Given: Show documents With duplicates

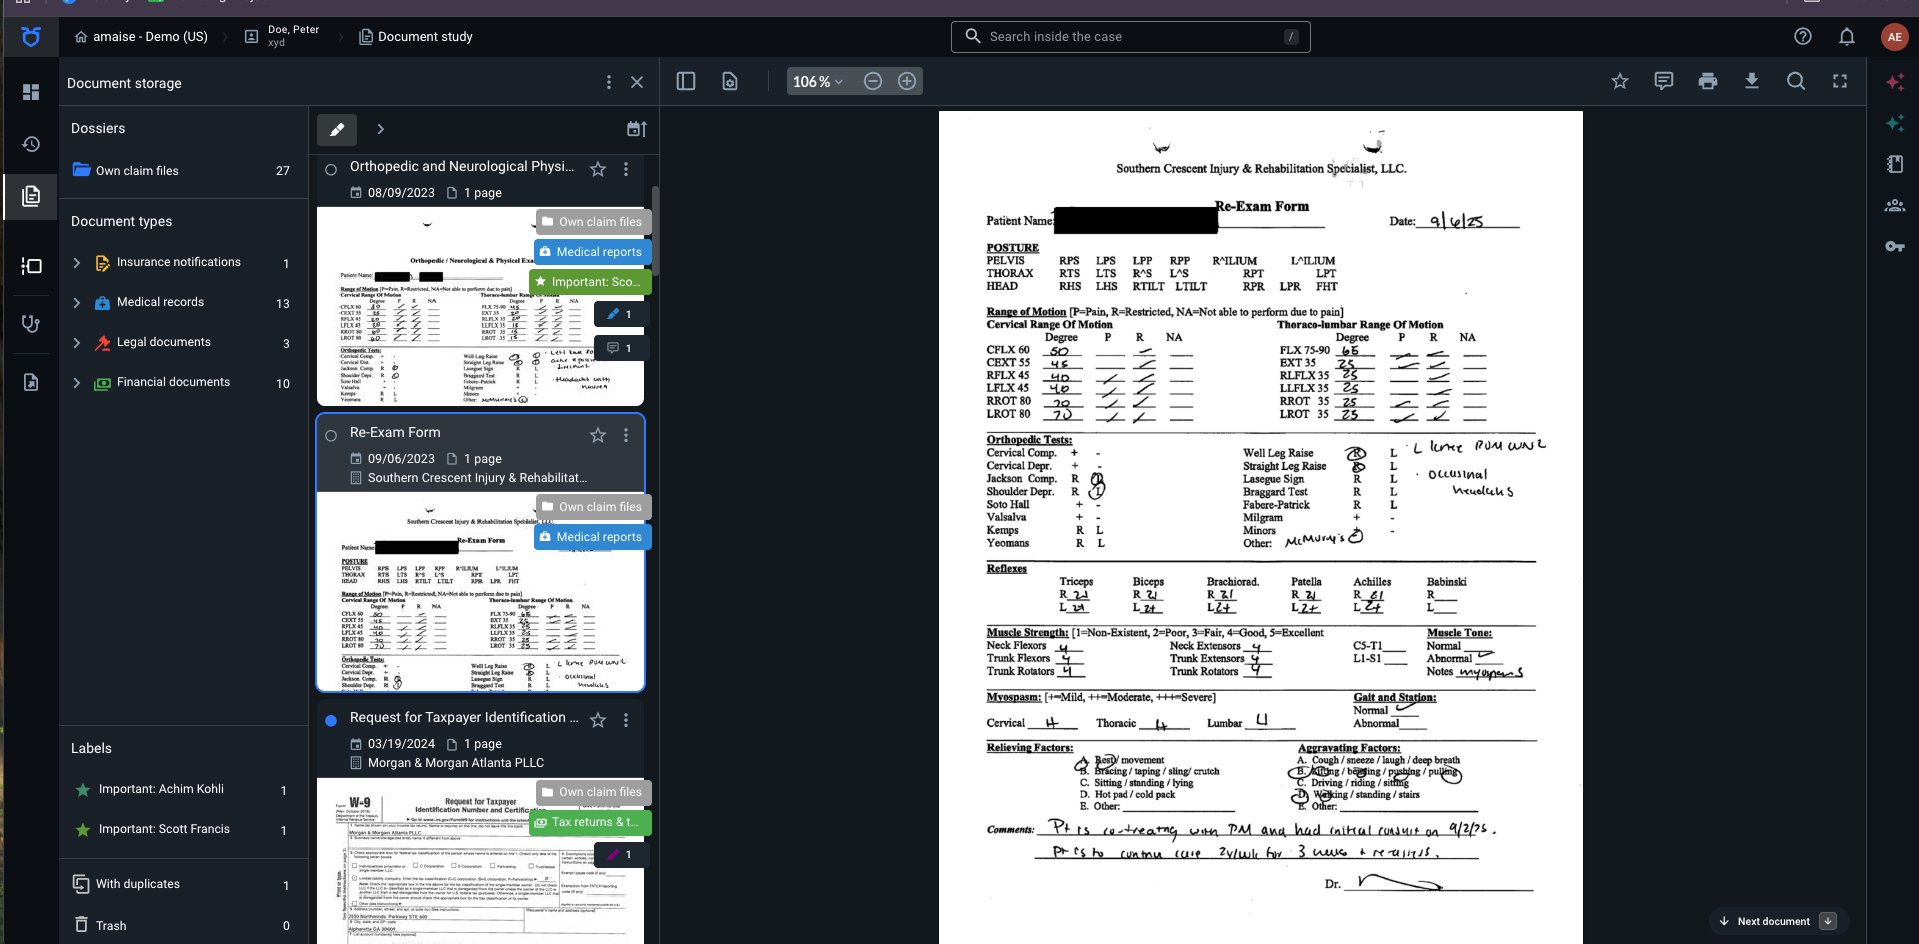Looking at the screenshot, I should 182,885.
